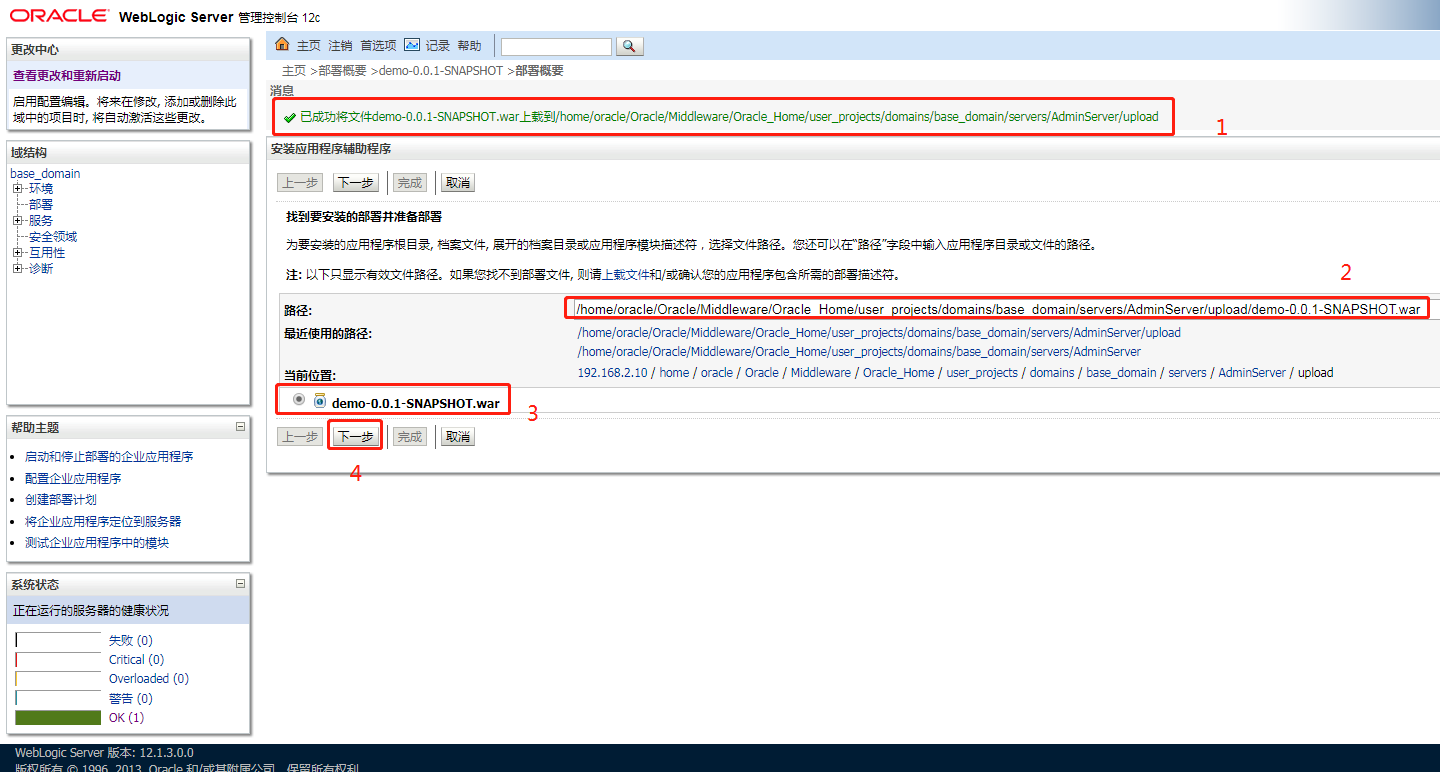Click domains in the current location path

pyautogui.click(x=1052, y=373)
